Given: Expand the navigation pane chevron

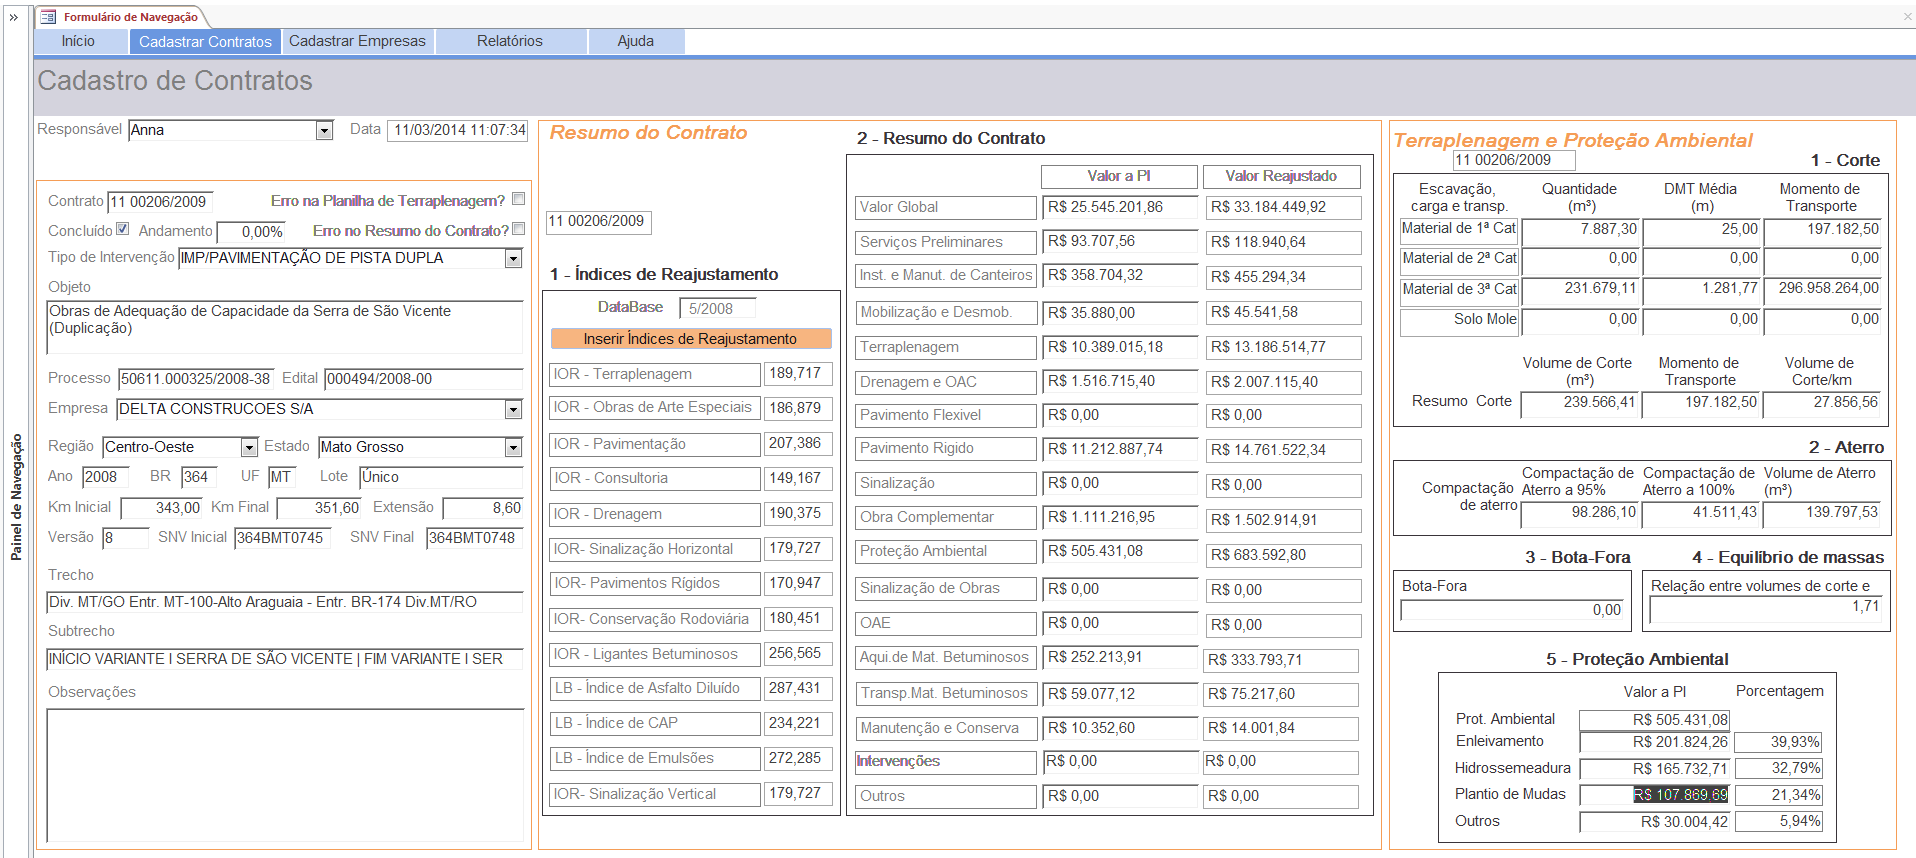Looking at the screenshot, I should point(14,17).
